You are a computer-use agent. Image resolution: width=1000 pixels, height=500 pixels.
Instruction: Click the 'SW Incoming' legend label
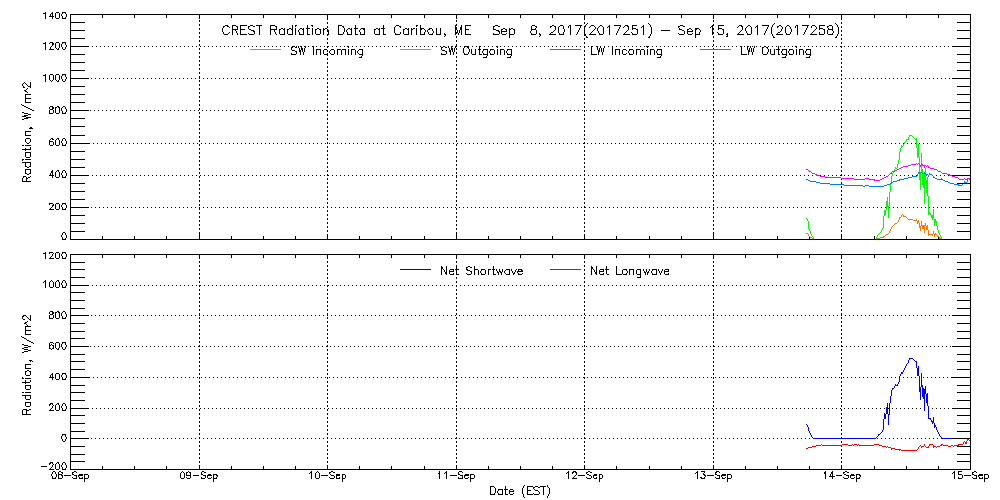(327, 52)
